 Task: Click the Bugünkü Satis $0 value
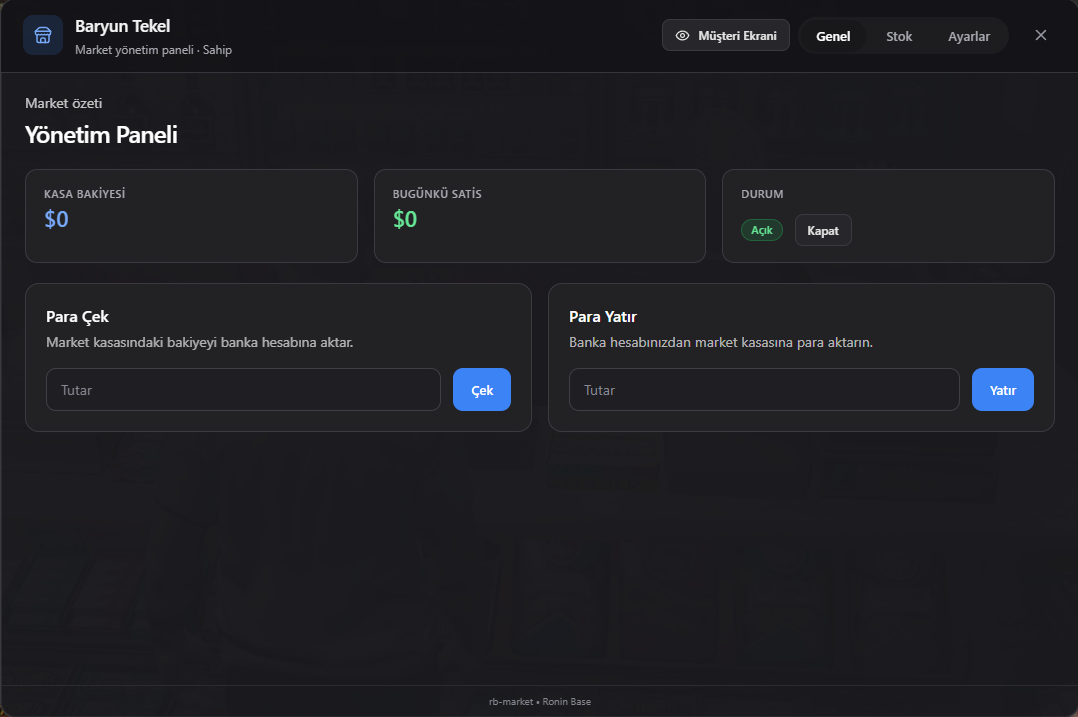[x=405, y=219]
